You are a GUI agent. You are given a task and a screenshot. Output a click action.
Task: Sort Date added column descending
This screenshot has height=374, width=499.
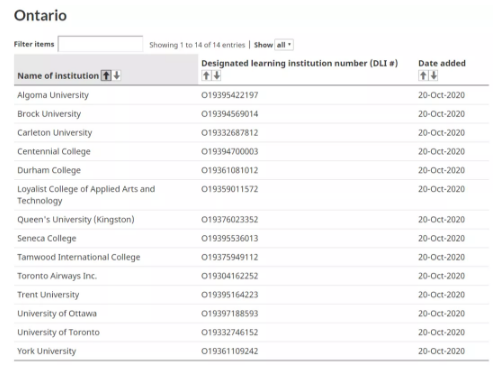point(434,76)
